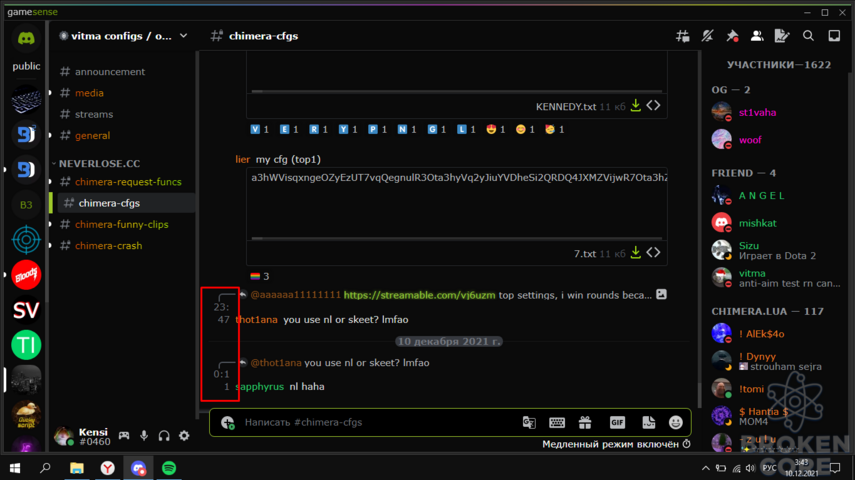Image resolution: width=855 pixels, height=480 pixels.
Task: Open GIF picker
Action: [617, 422]
